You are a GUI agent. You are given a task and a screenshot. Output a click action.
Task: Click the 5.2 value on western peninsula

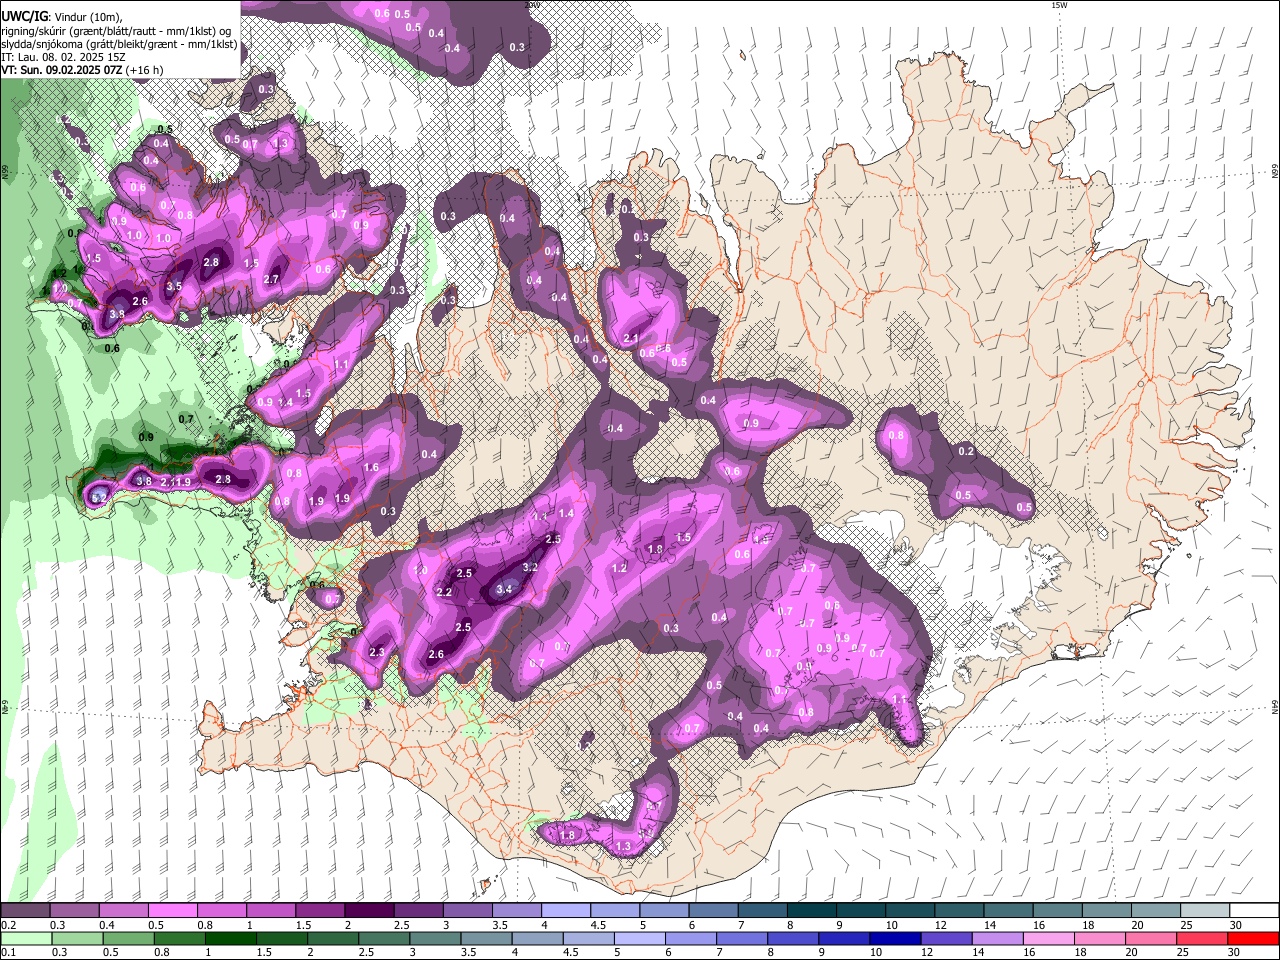click(99, 497)
